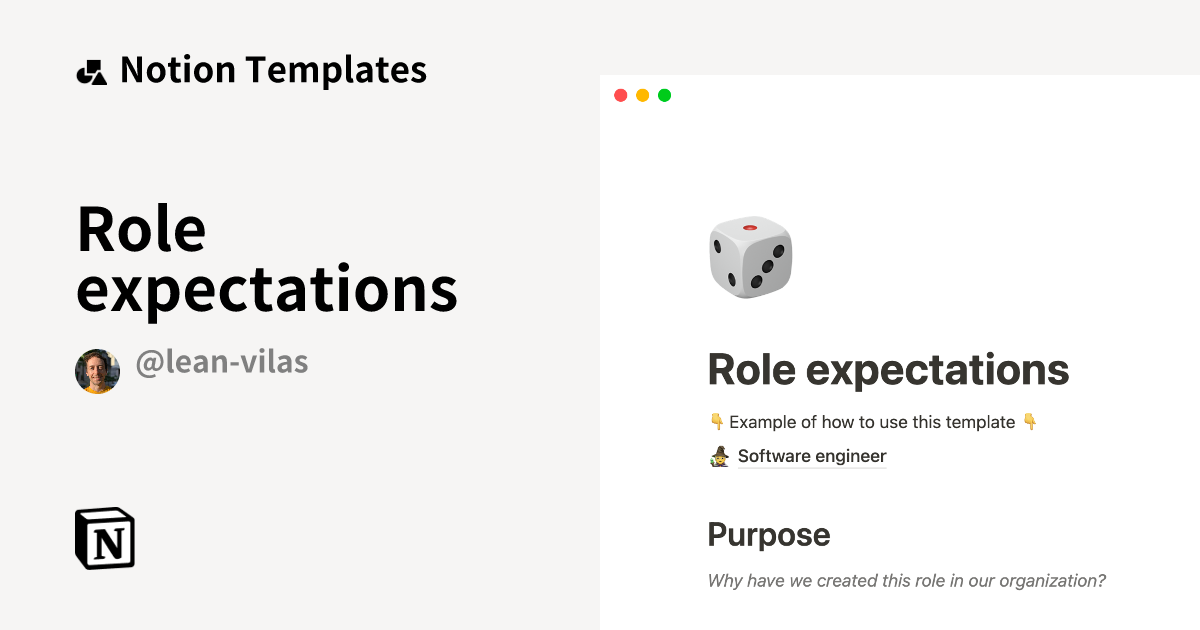Click the dice page icon
1200x630 pixels.
pyautogui.click(x=751, y=258)
